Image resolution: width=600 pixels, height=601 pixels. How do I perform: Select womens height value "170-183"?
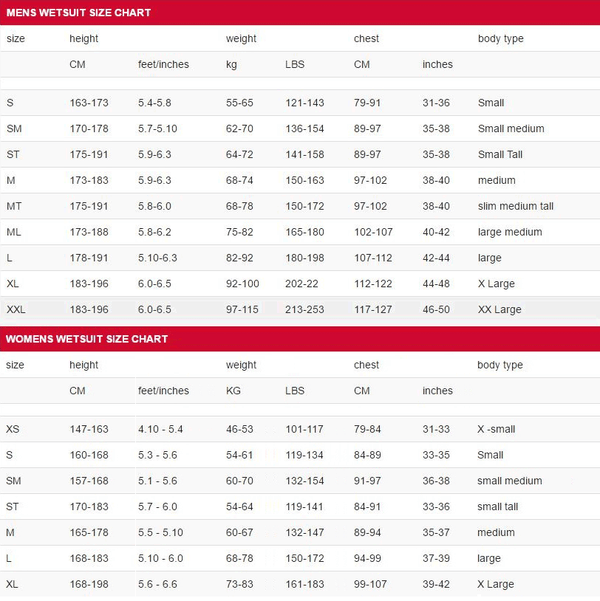89,507
